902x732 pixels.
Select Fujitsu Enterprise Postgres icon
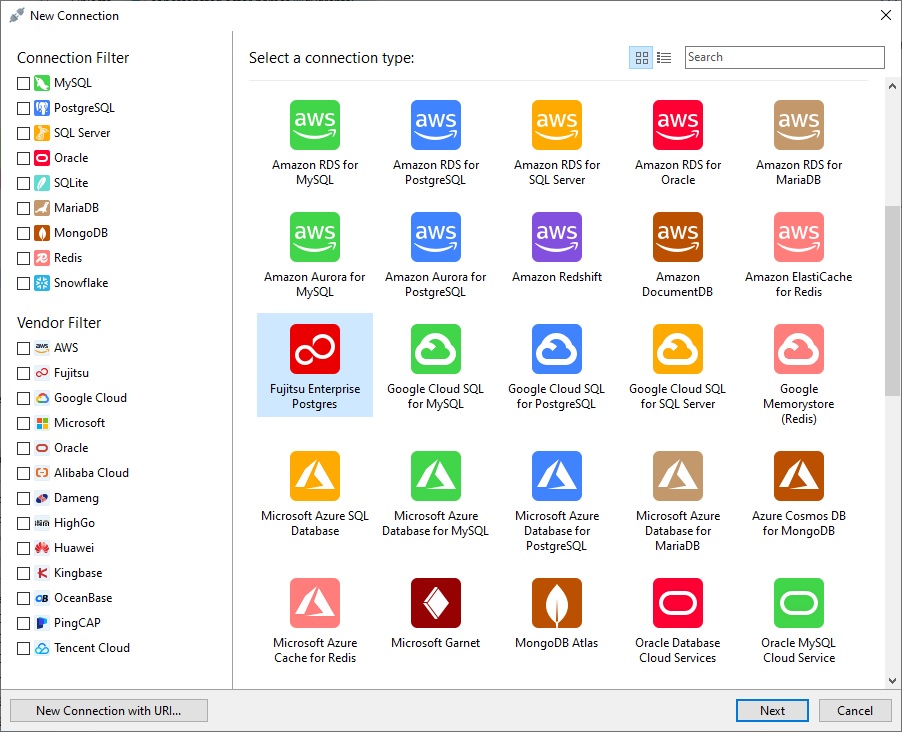pyautogui.click(x=315, y=349)
